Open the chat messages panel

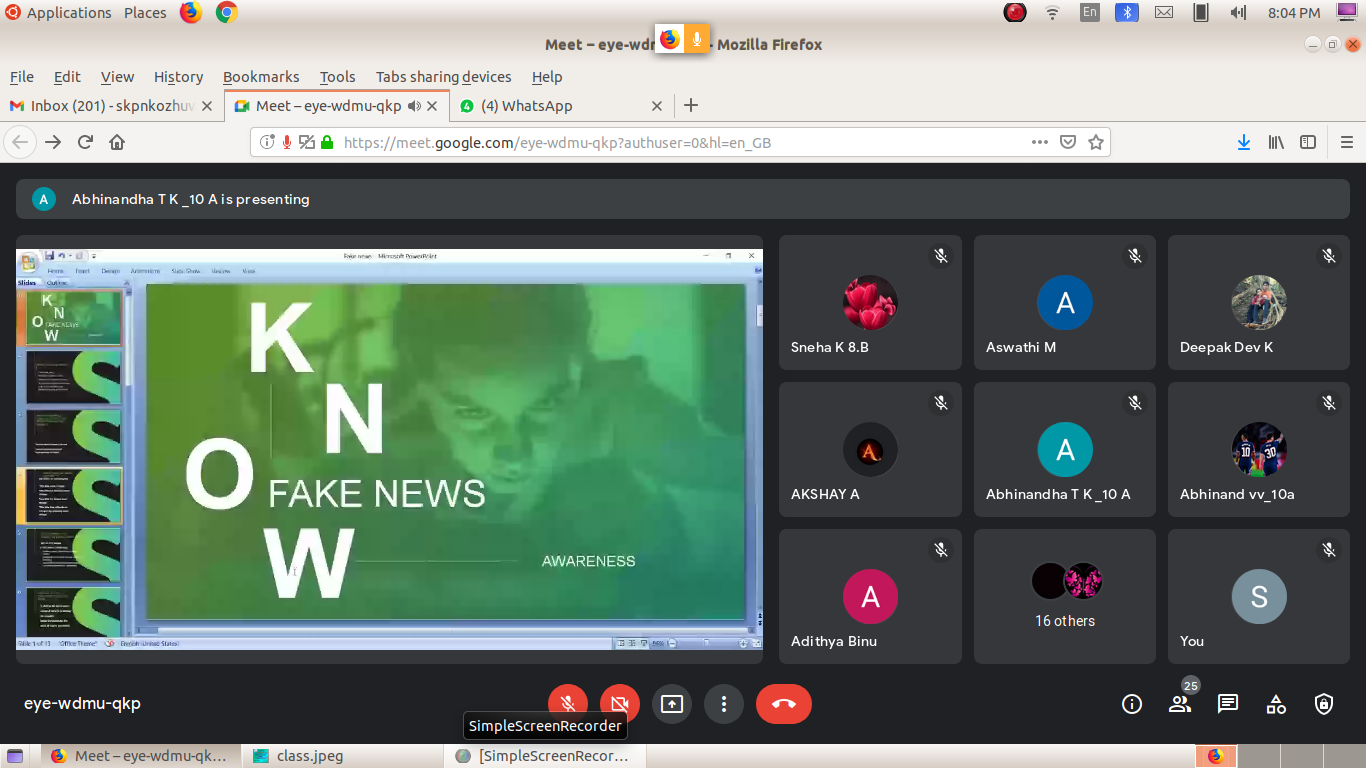click(1228, 704)
